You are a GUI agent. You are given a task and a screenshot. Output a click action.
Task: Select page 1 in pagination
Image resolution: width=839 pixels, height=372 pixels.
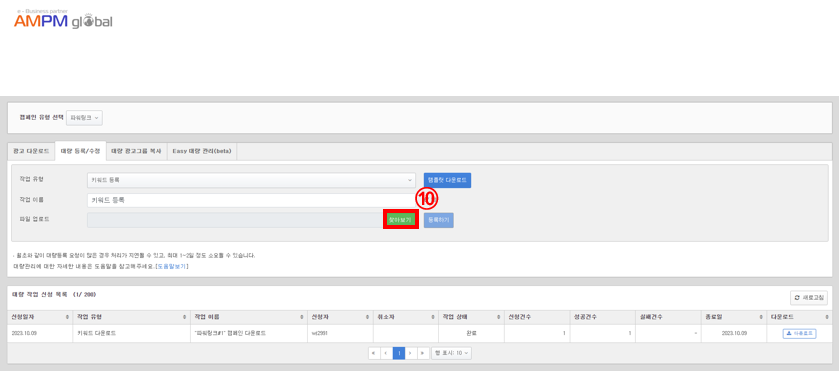click(x=399, y=353)
